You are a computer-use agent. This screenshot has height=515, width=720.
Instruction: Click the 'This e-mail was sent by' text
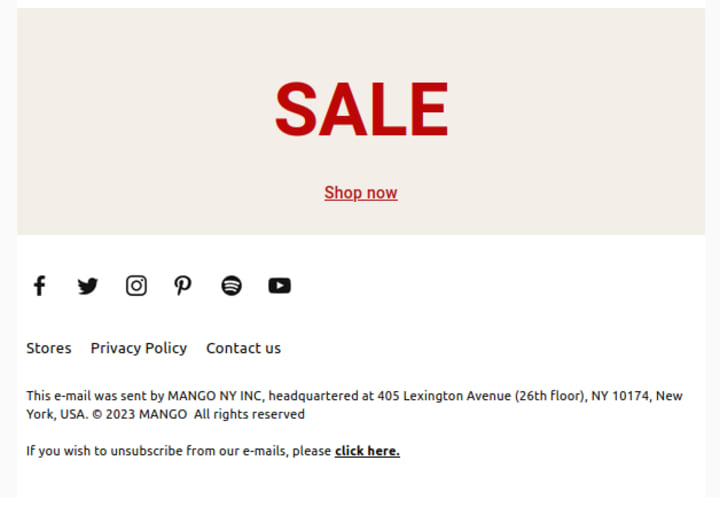95,396
